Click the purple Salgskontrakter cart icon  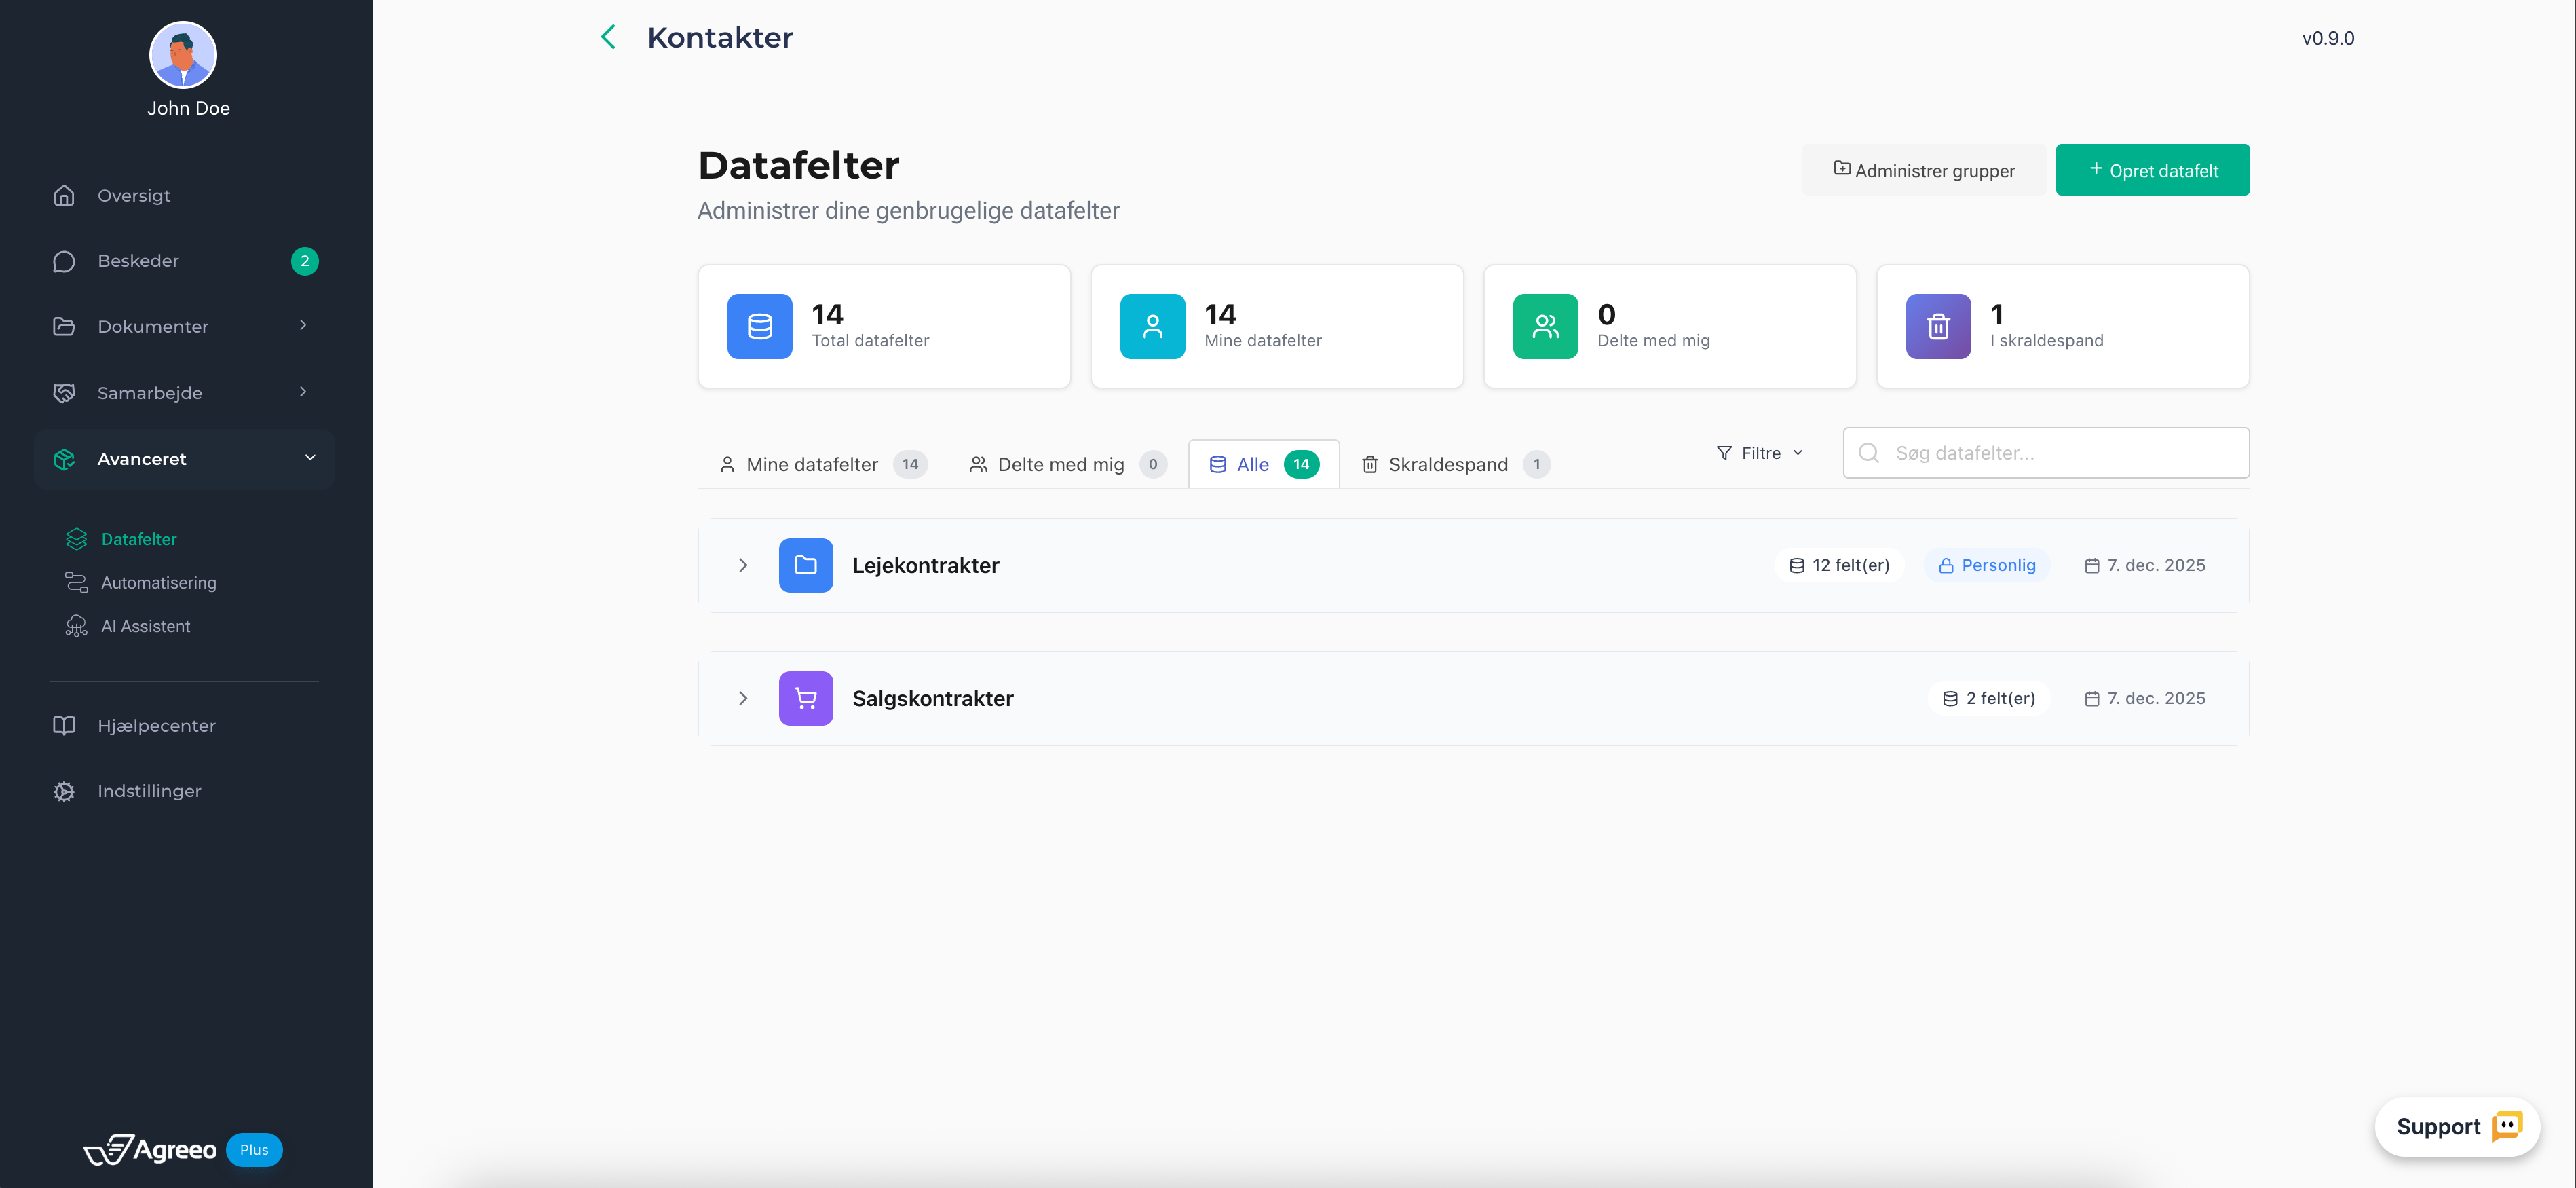pos(805,698)
